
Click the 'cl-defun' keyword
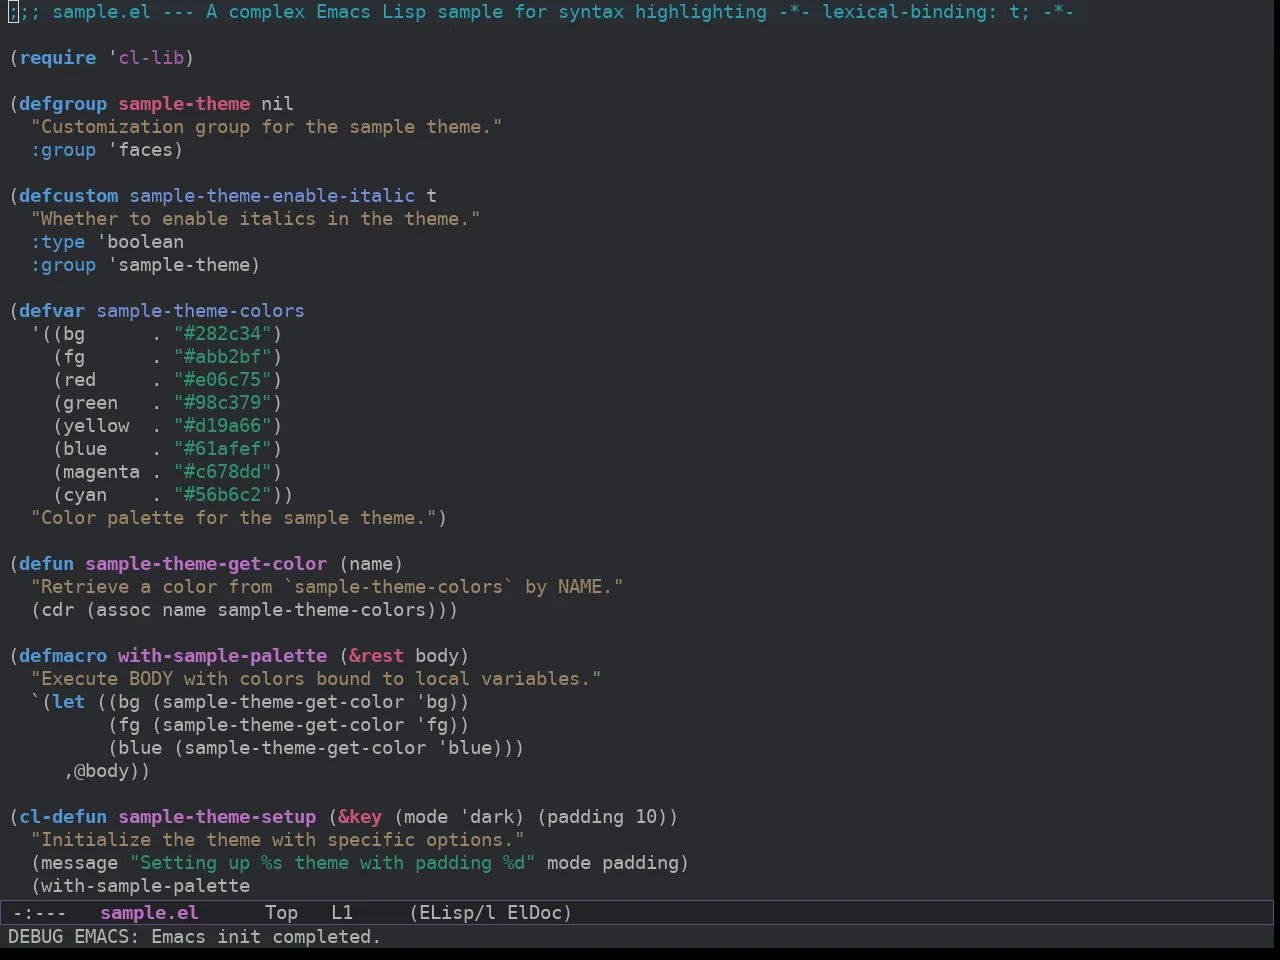(x=63, y=817)
